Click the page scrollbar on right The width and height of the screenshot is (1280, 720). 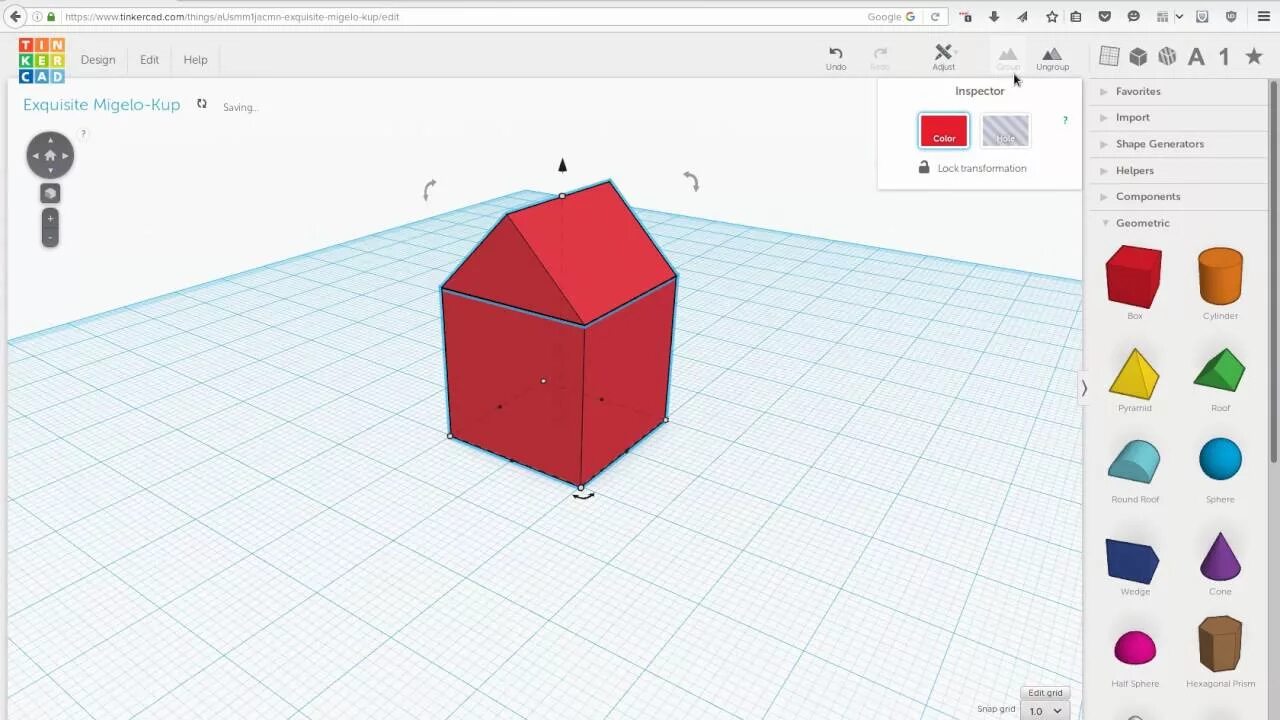[1274, 270]
